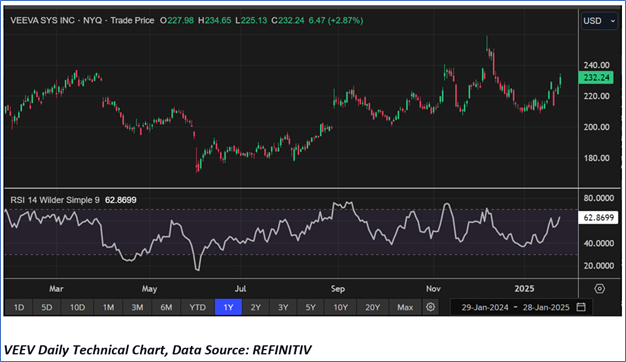Image resolution: width=626 pixels, height=362 pixels.
Task: Click the Mar time axis label
Action: tap(56, 289)
